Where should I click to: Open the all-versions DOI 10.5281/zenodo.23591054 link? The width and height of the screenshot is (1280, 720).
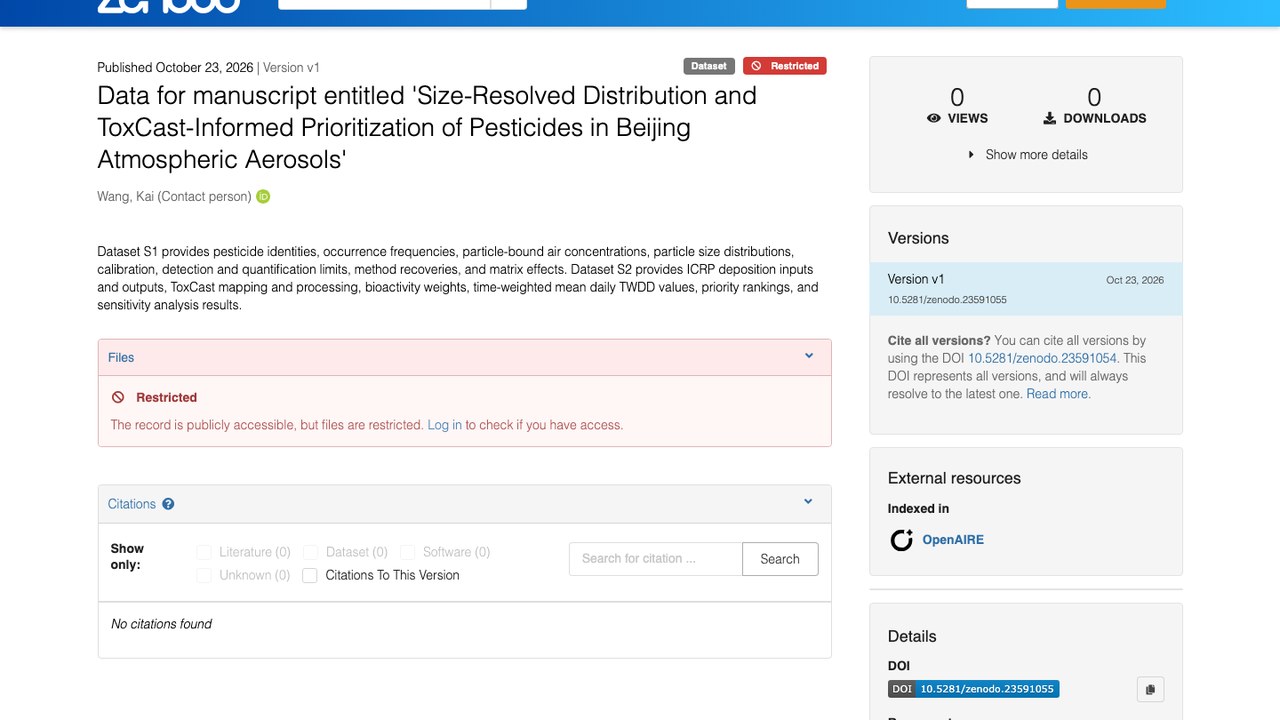[1042, 358]
